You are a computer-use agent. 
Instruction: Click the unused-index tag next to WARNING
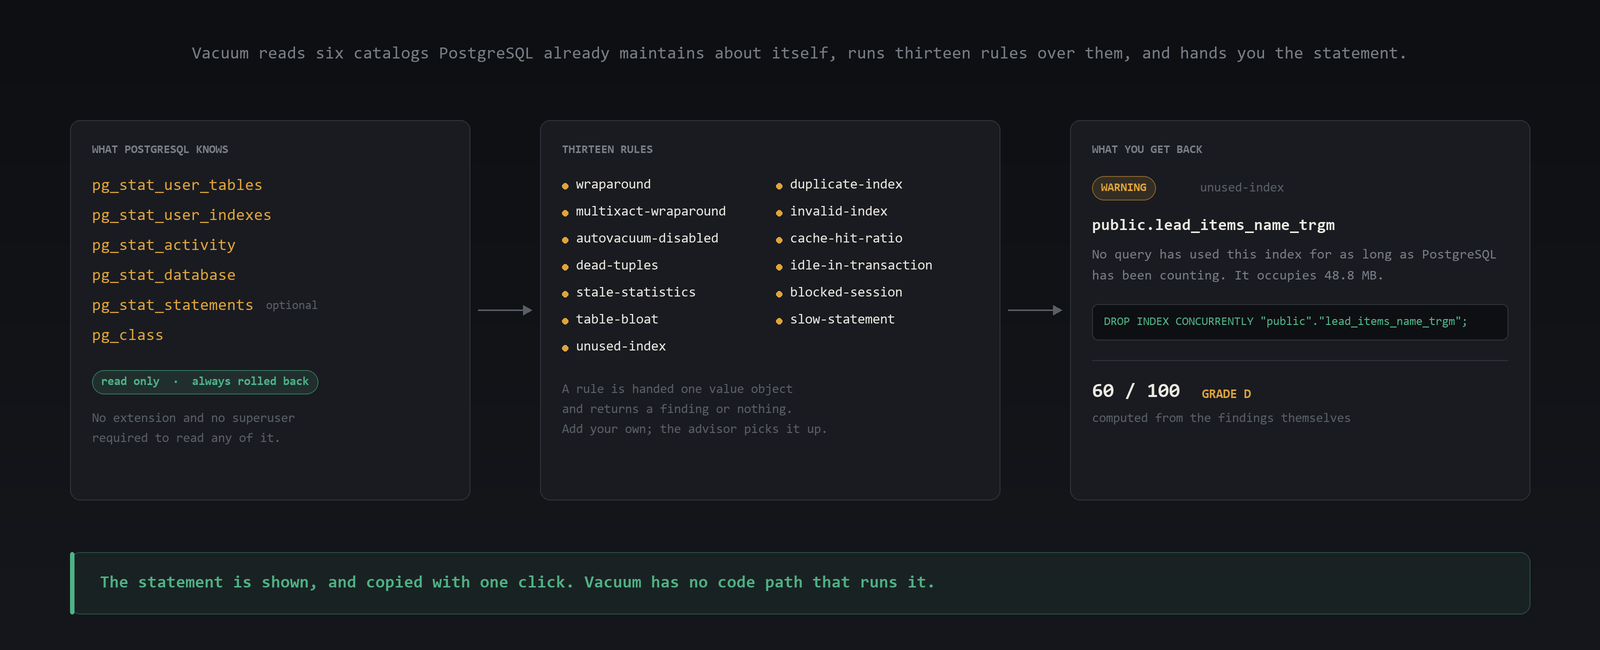pos(1242,188)
